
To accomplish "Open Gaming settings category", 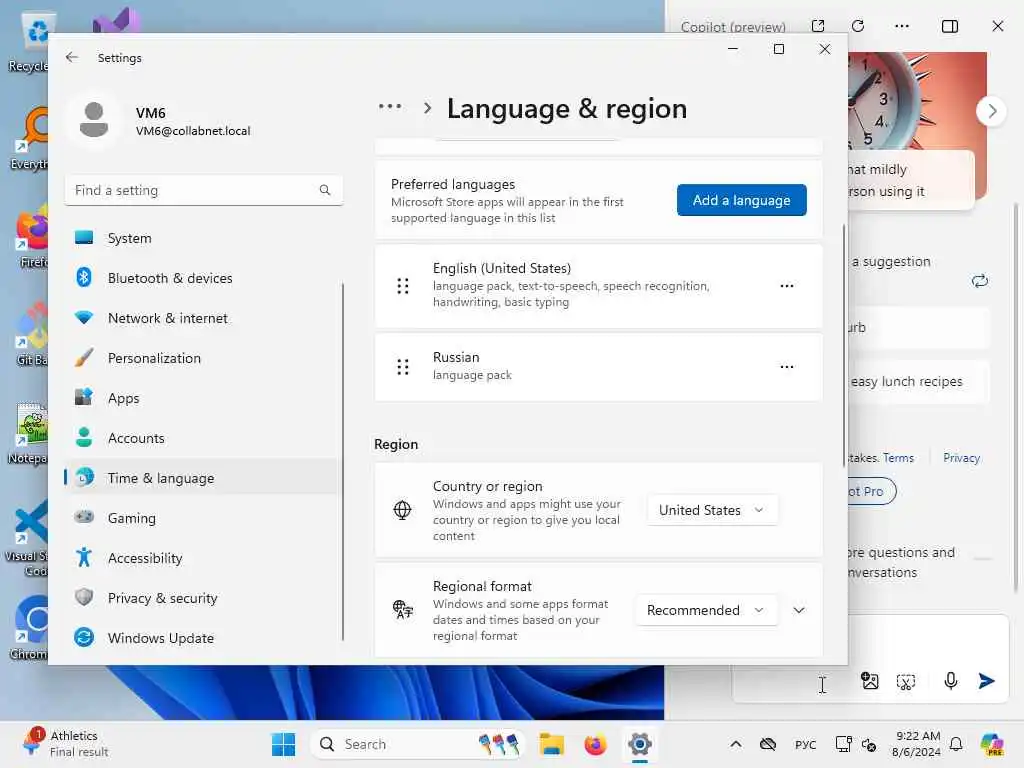I will (x=203, y=518).
